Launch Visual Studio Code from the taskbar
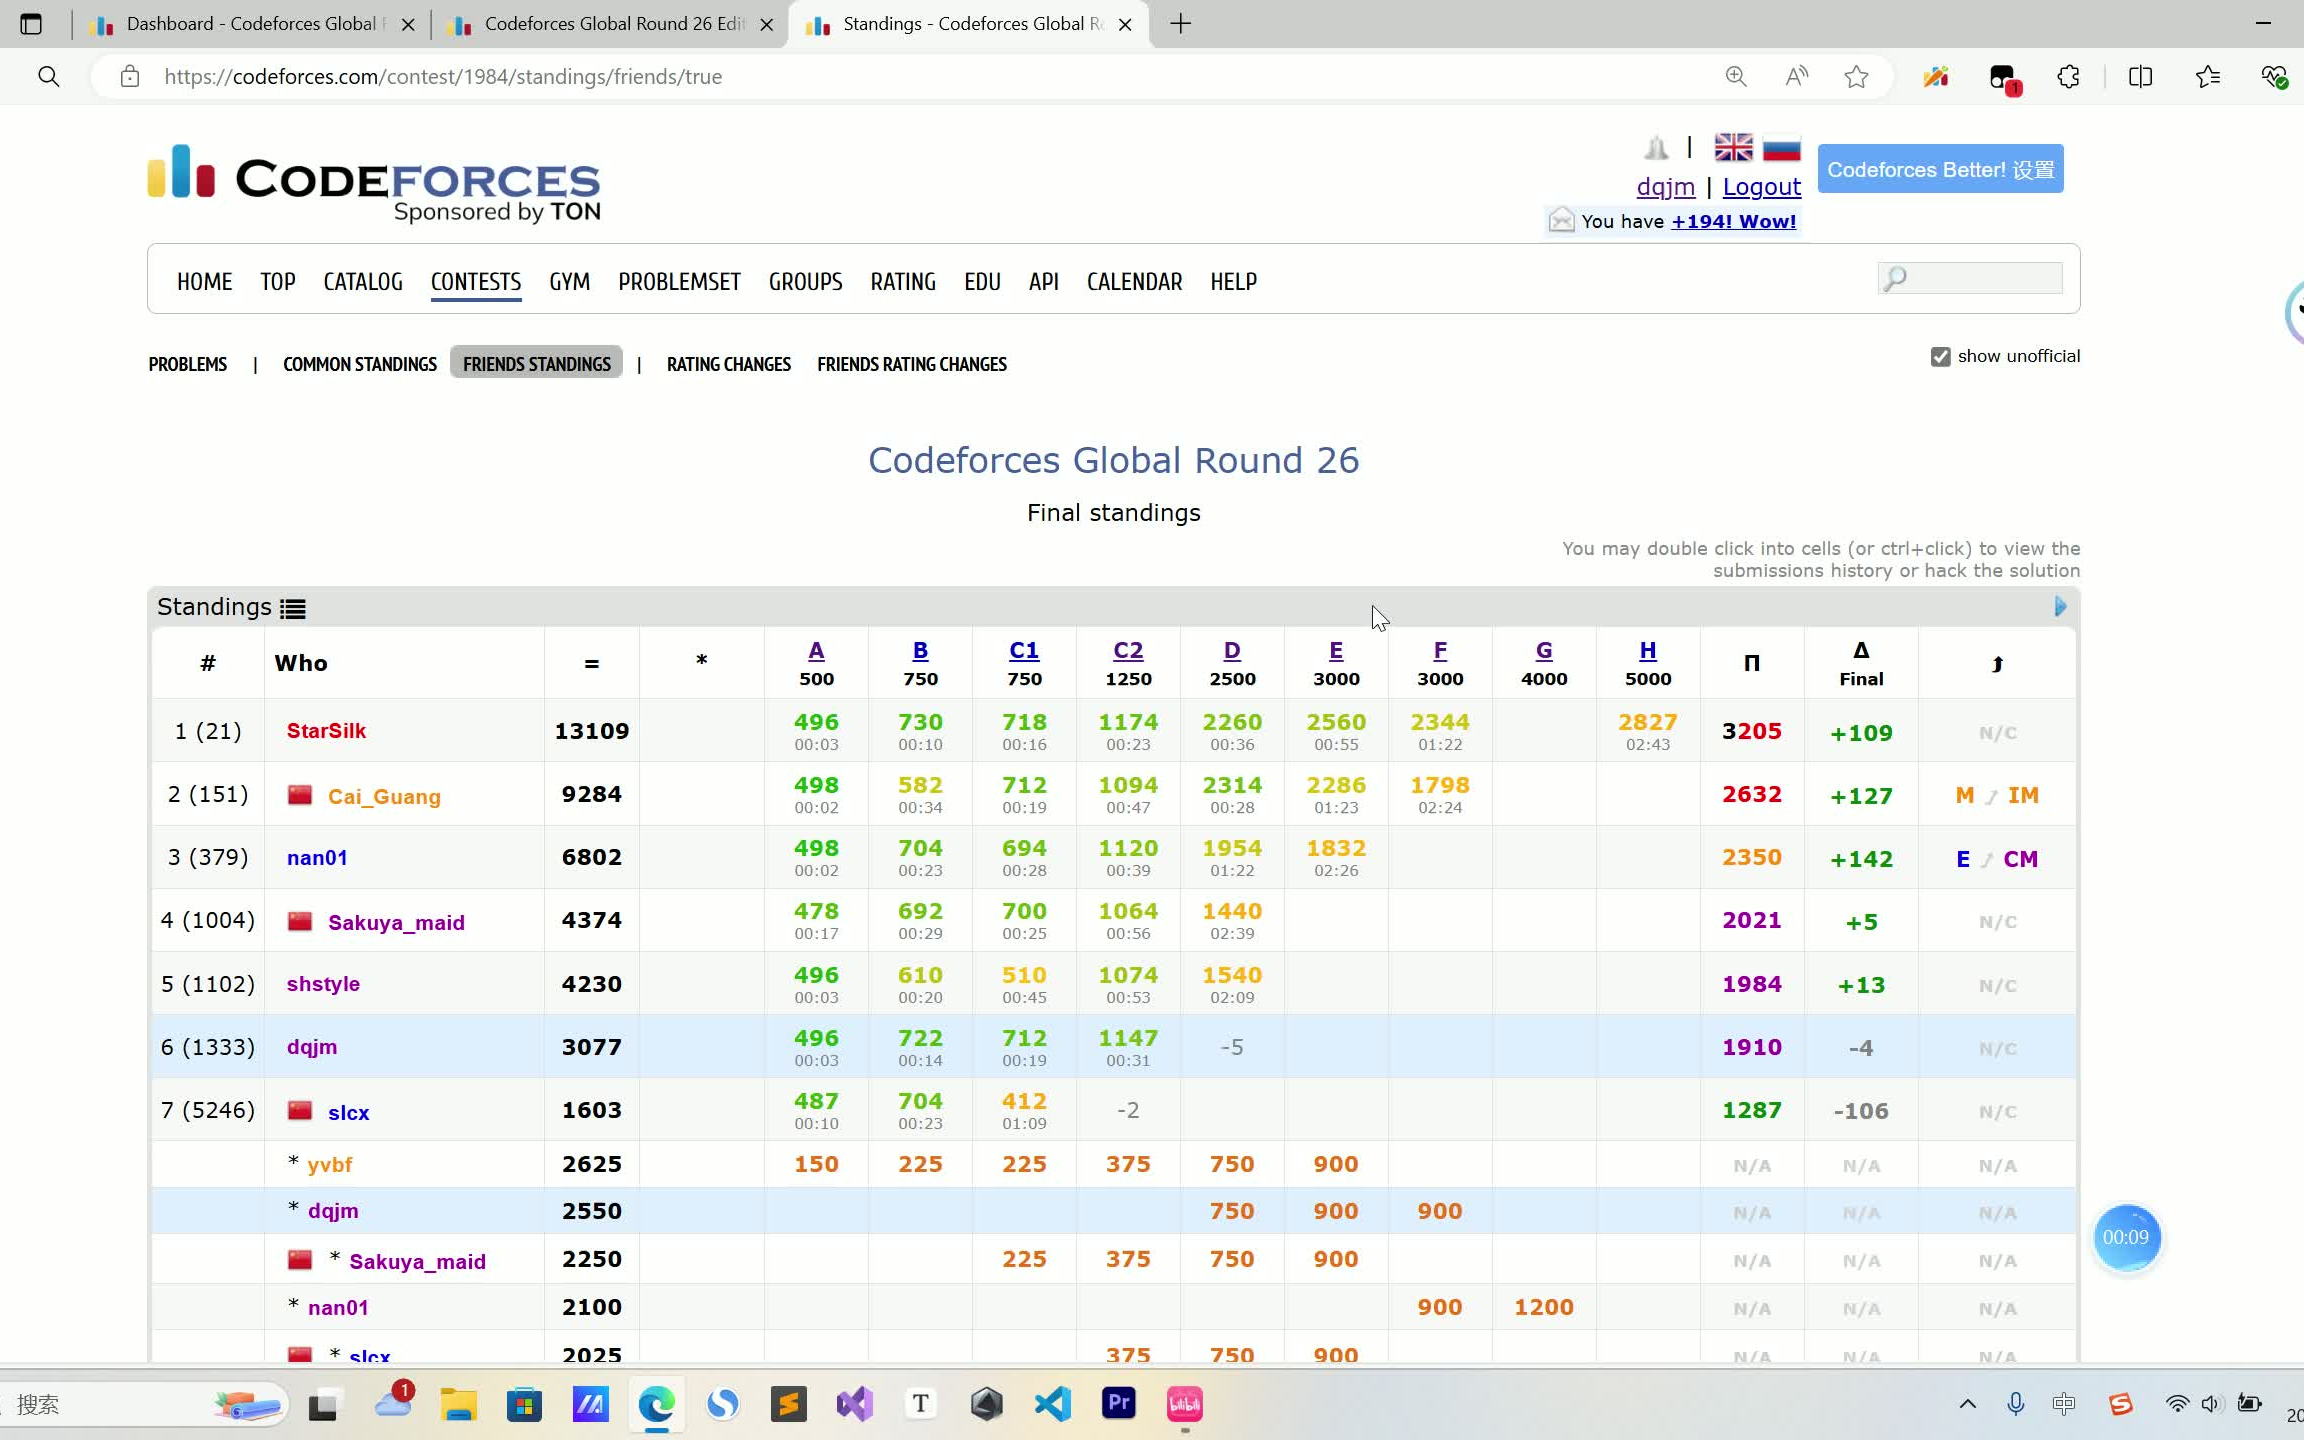This screenshot has height=1440, width=2304. (1052, 1404)
